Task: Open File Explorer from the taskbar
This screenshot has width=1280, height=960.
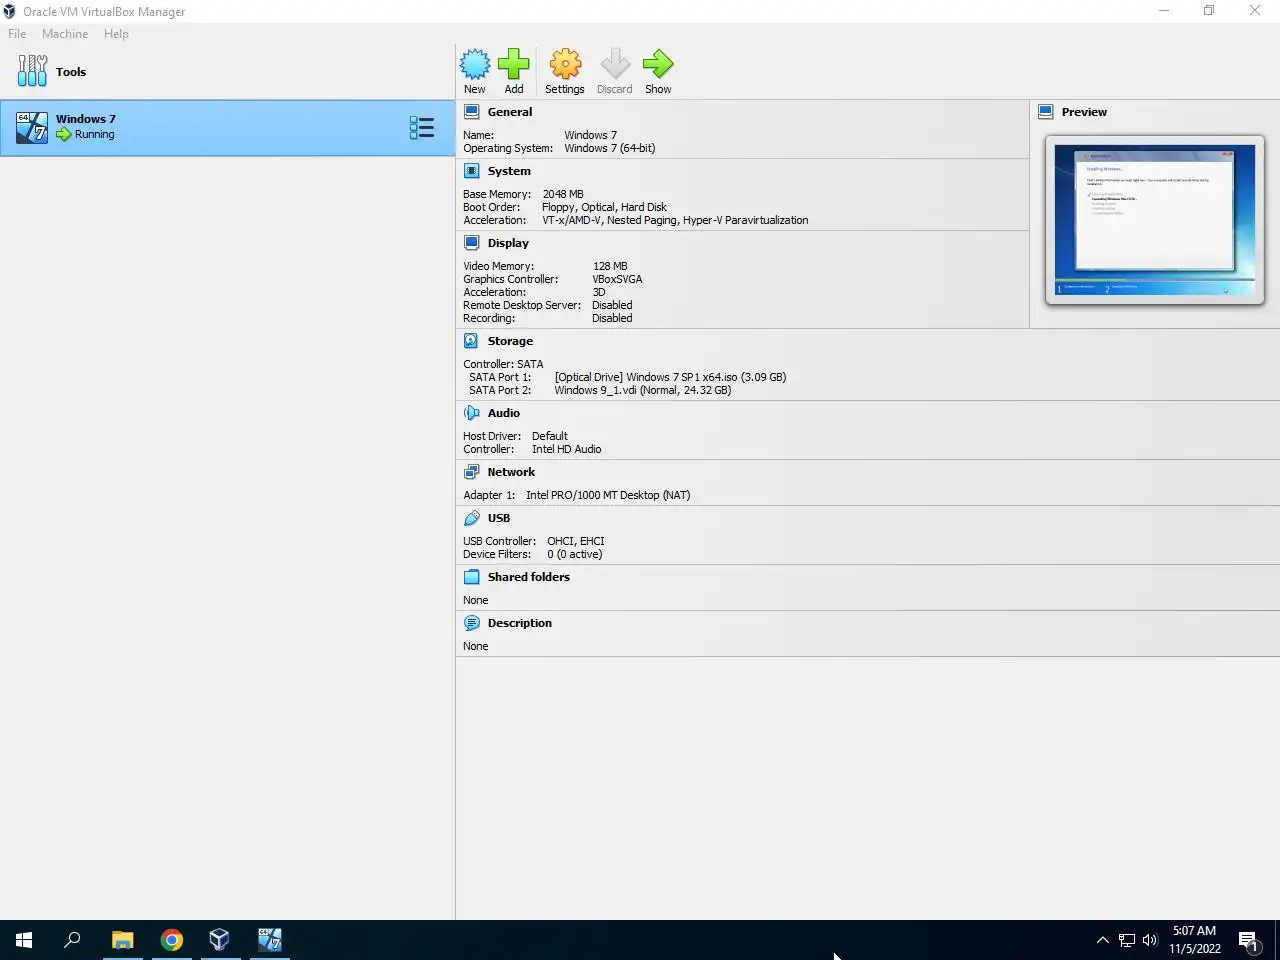Action: click(122, 940)
